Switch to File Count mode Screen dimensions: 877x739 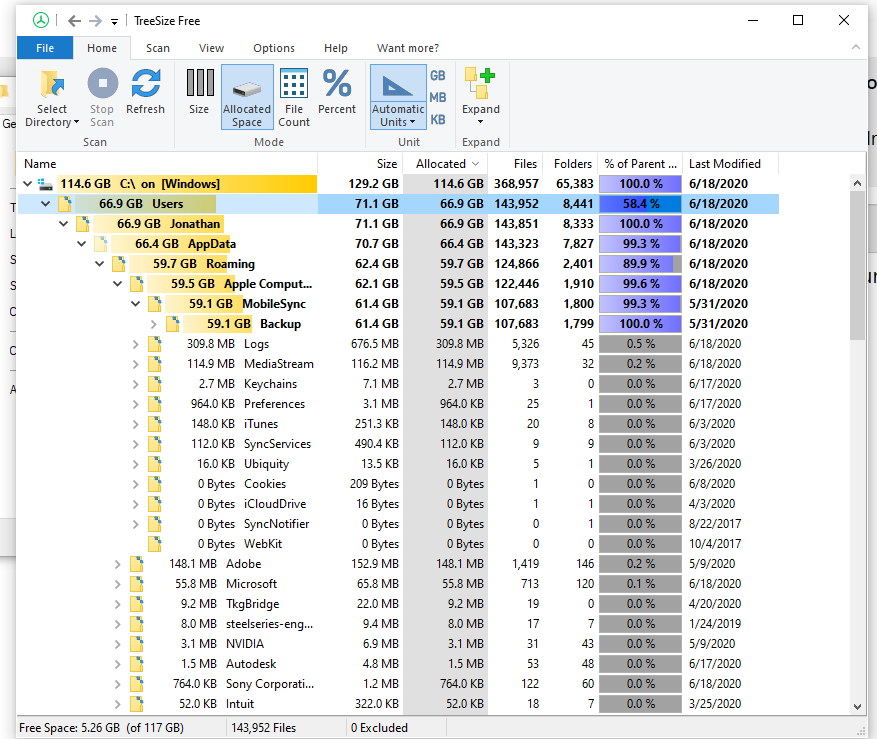pyautogui.click(x=294, y=97)
